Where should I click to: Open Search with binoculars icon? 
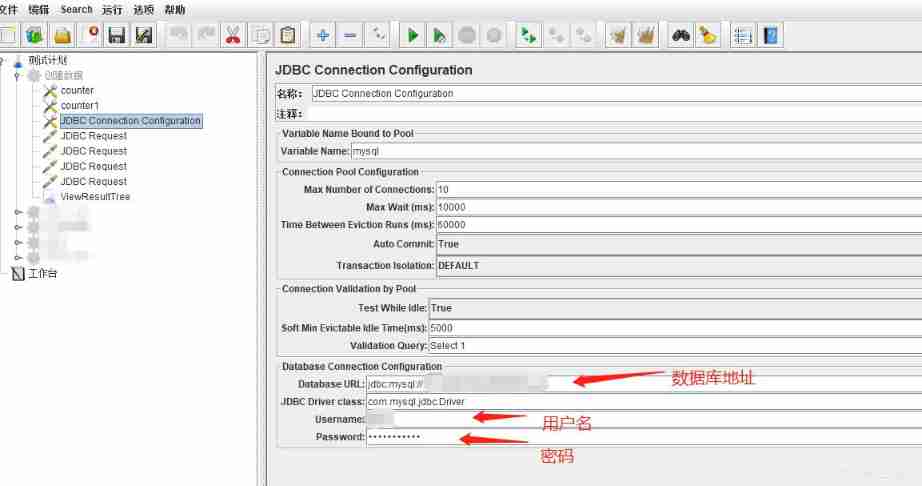(680, 35)
